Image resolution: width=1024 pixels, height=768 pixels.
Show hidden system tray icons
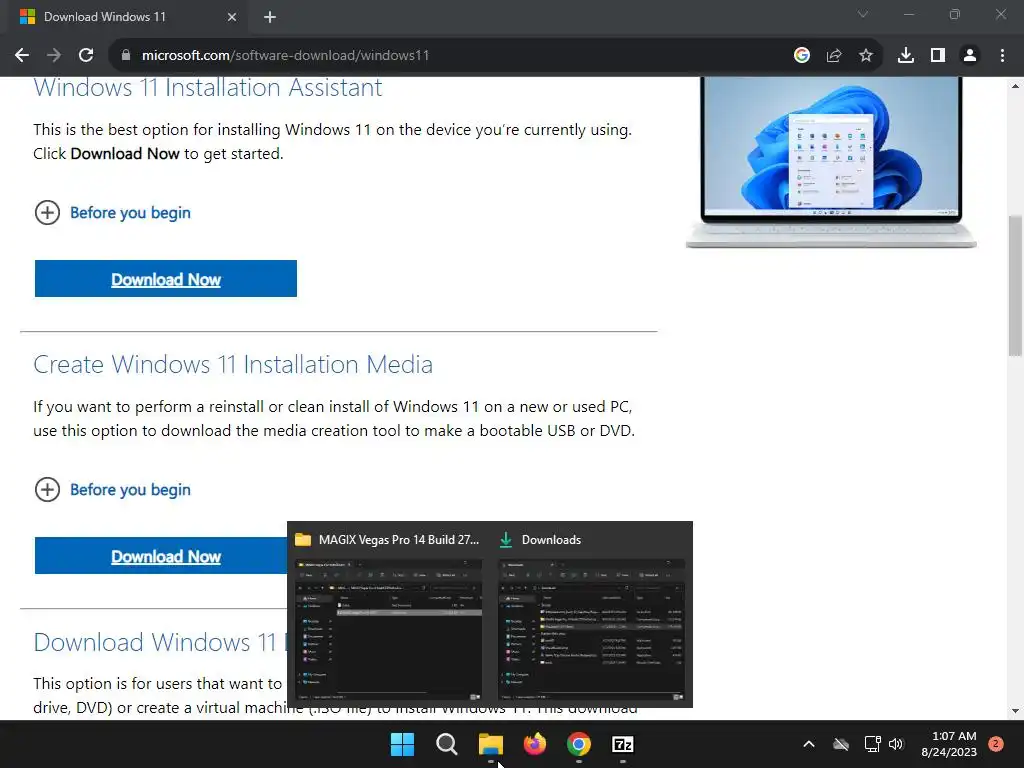(808, 744)
